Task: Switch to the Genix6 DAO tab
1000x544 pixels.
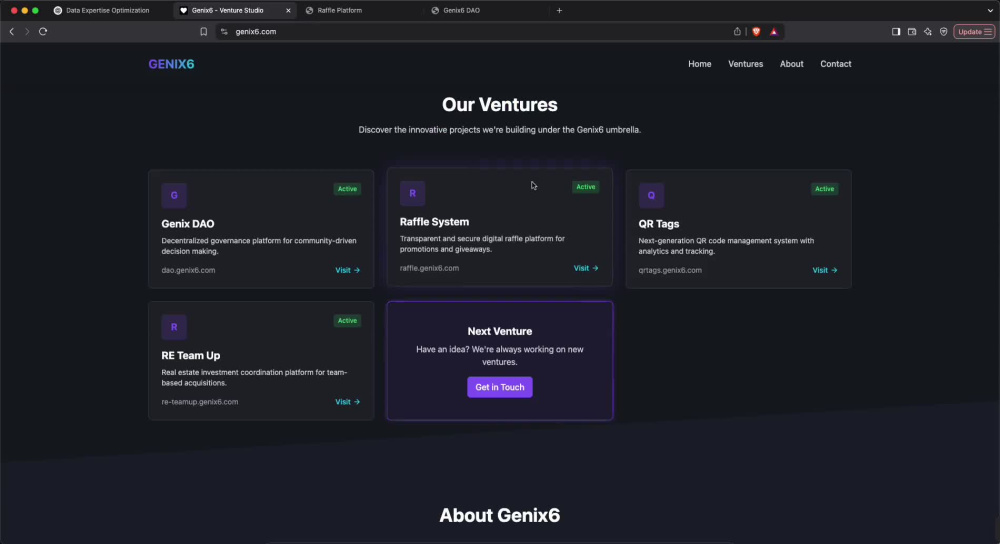Action: 486,10
